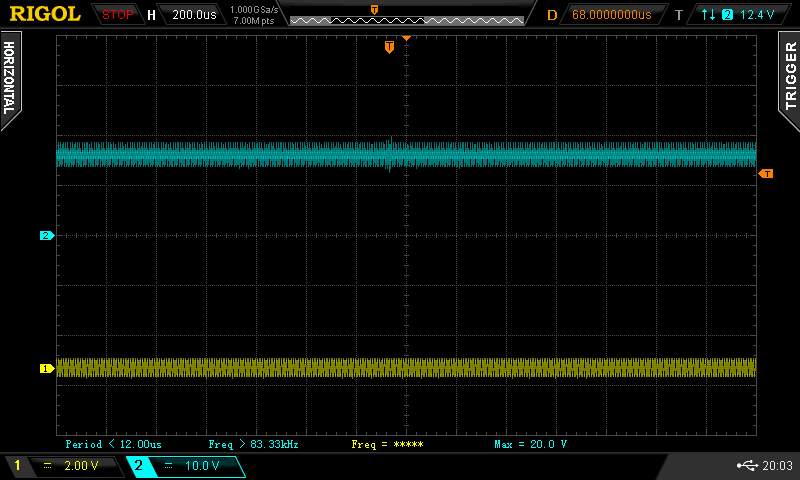Click the waveform memory overview bar
Viewport: 800px width, 480px height.
point(406,19)
